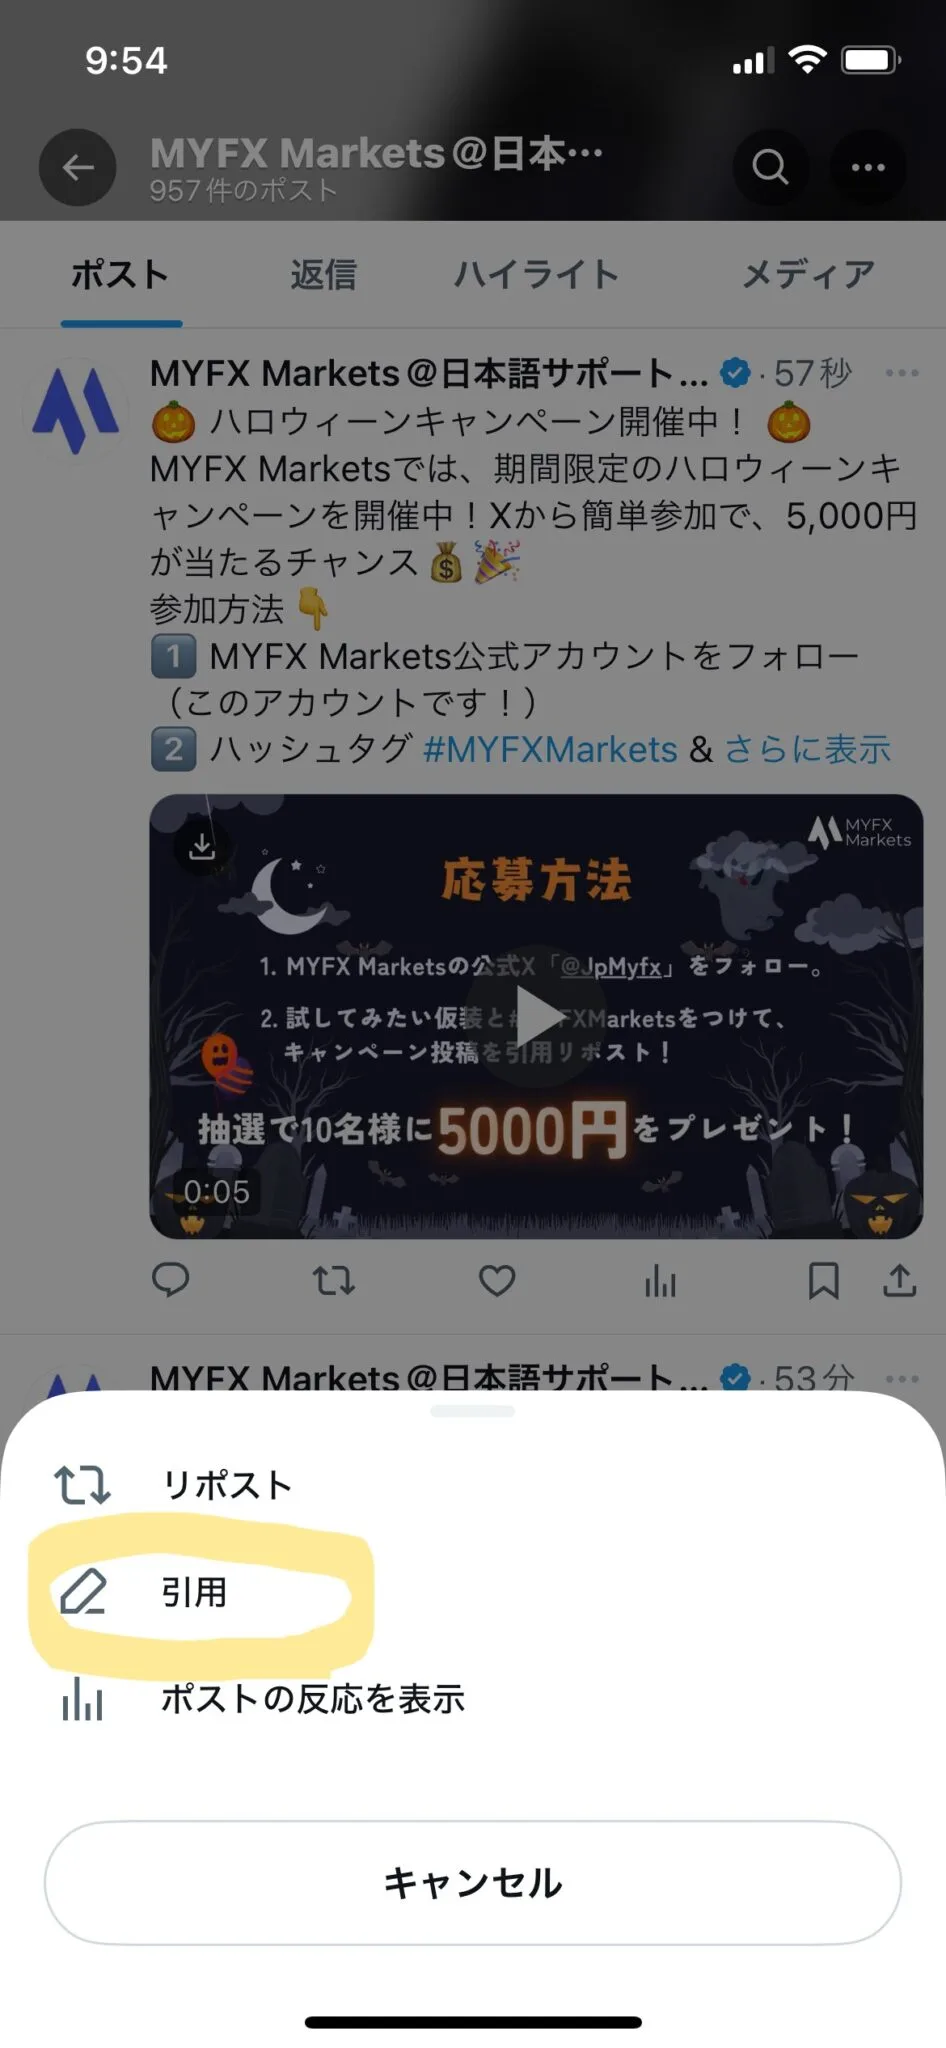Tap the reply speech bubble icon
The width and height of the screenshot is (946, 2048).
[170, 1280]
